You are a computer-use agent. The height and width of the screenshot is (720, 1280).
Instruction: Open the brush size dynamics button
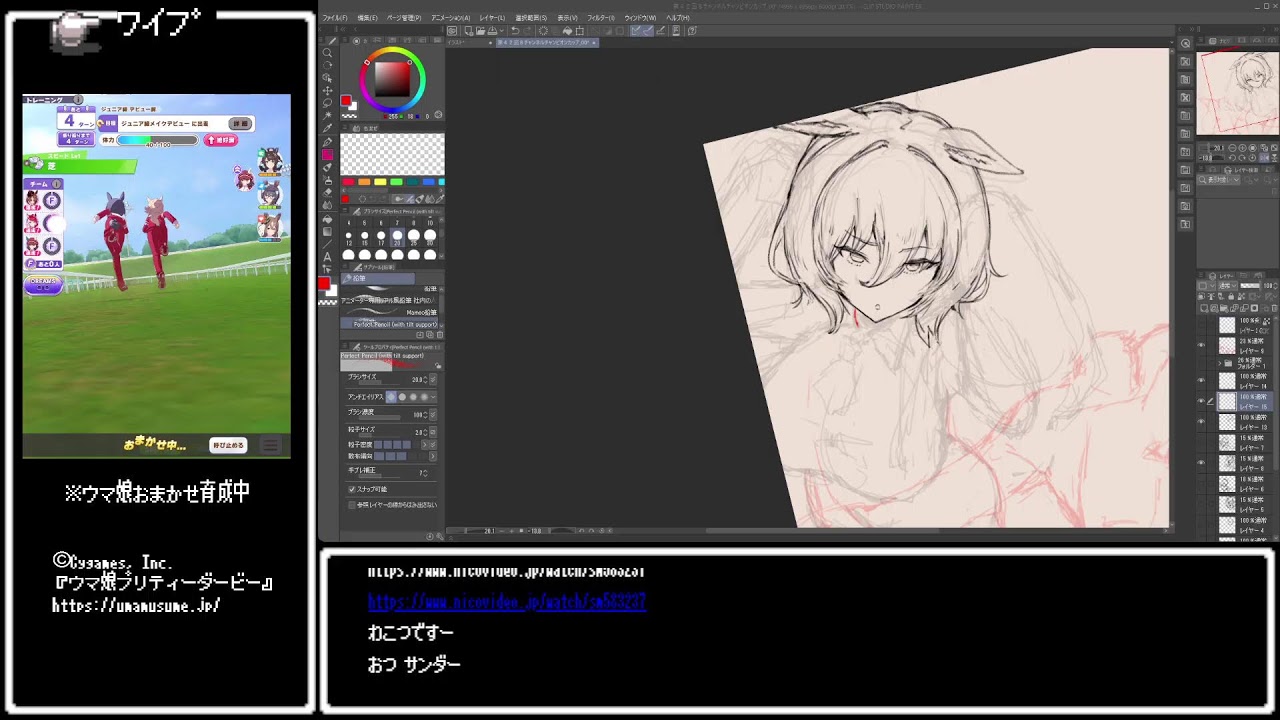(x=433, y=379)
